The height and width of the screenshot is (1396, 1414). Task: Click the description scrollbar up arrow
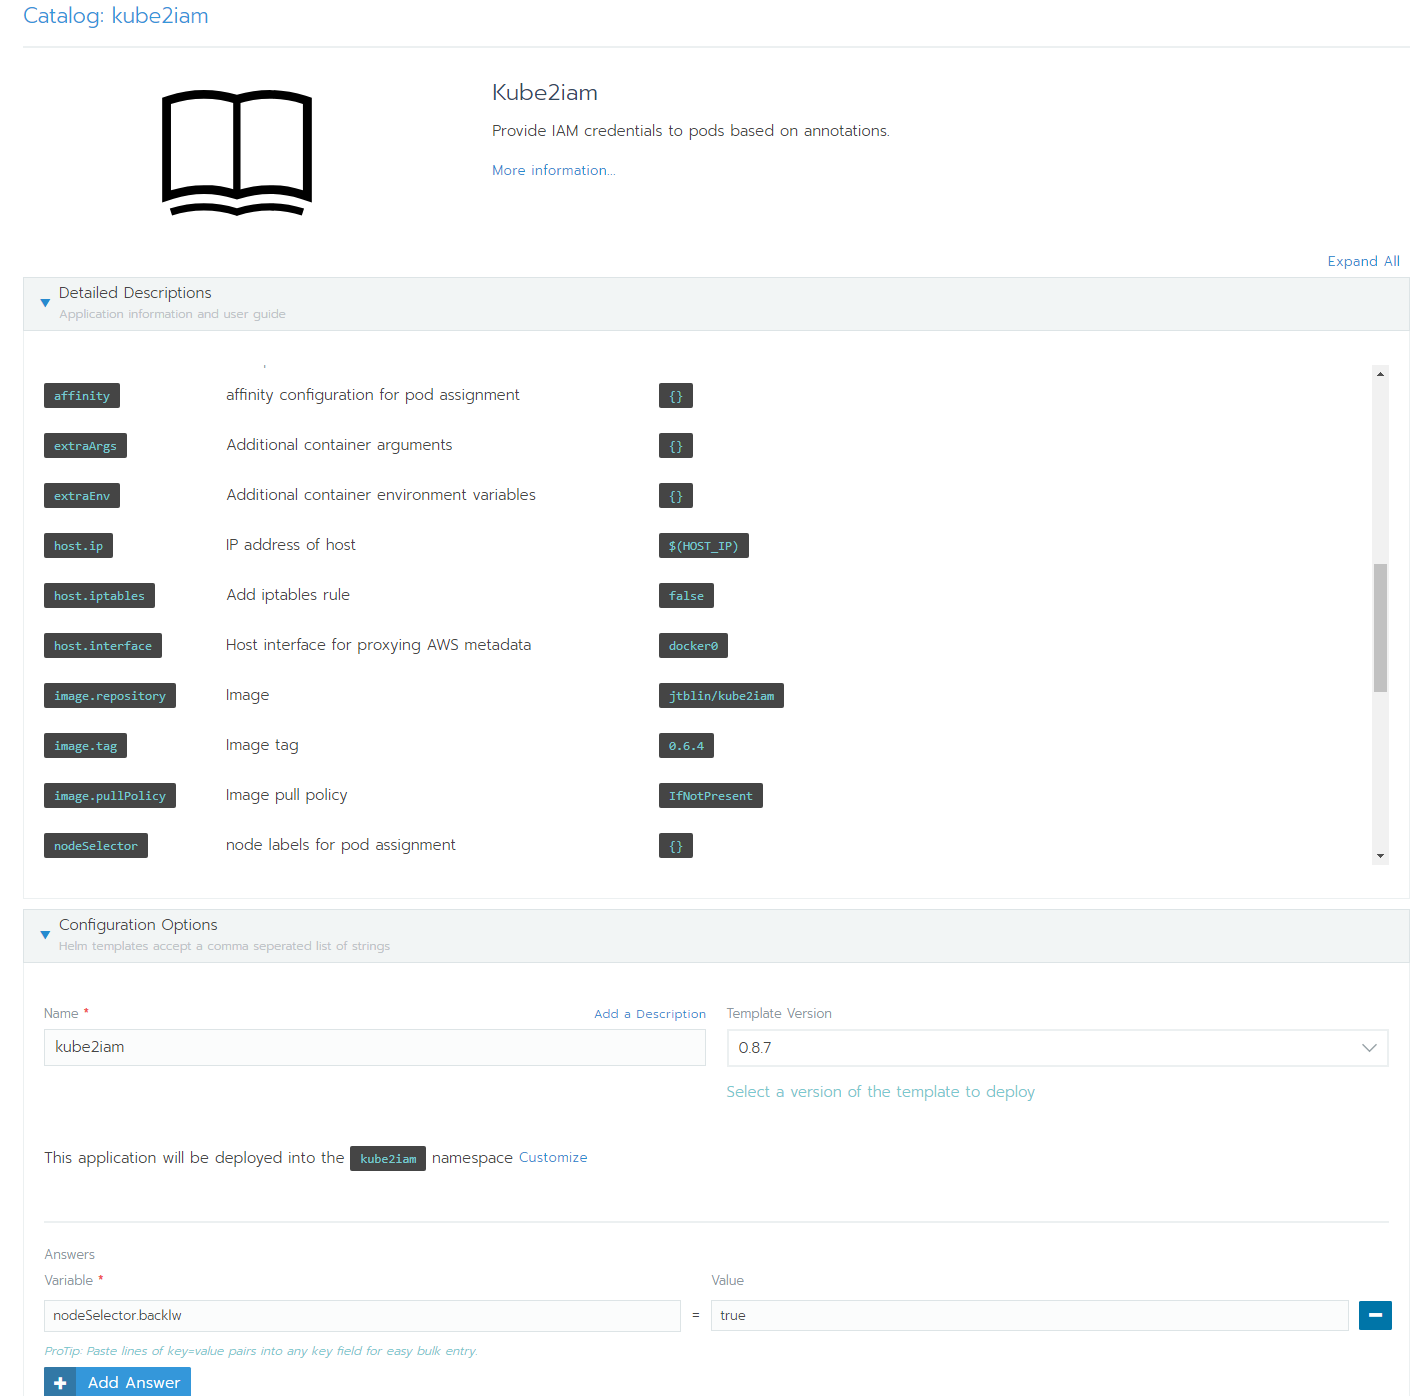click(1380, 374)
